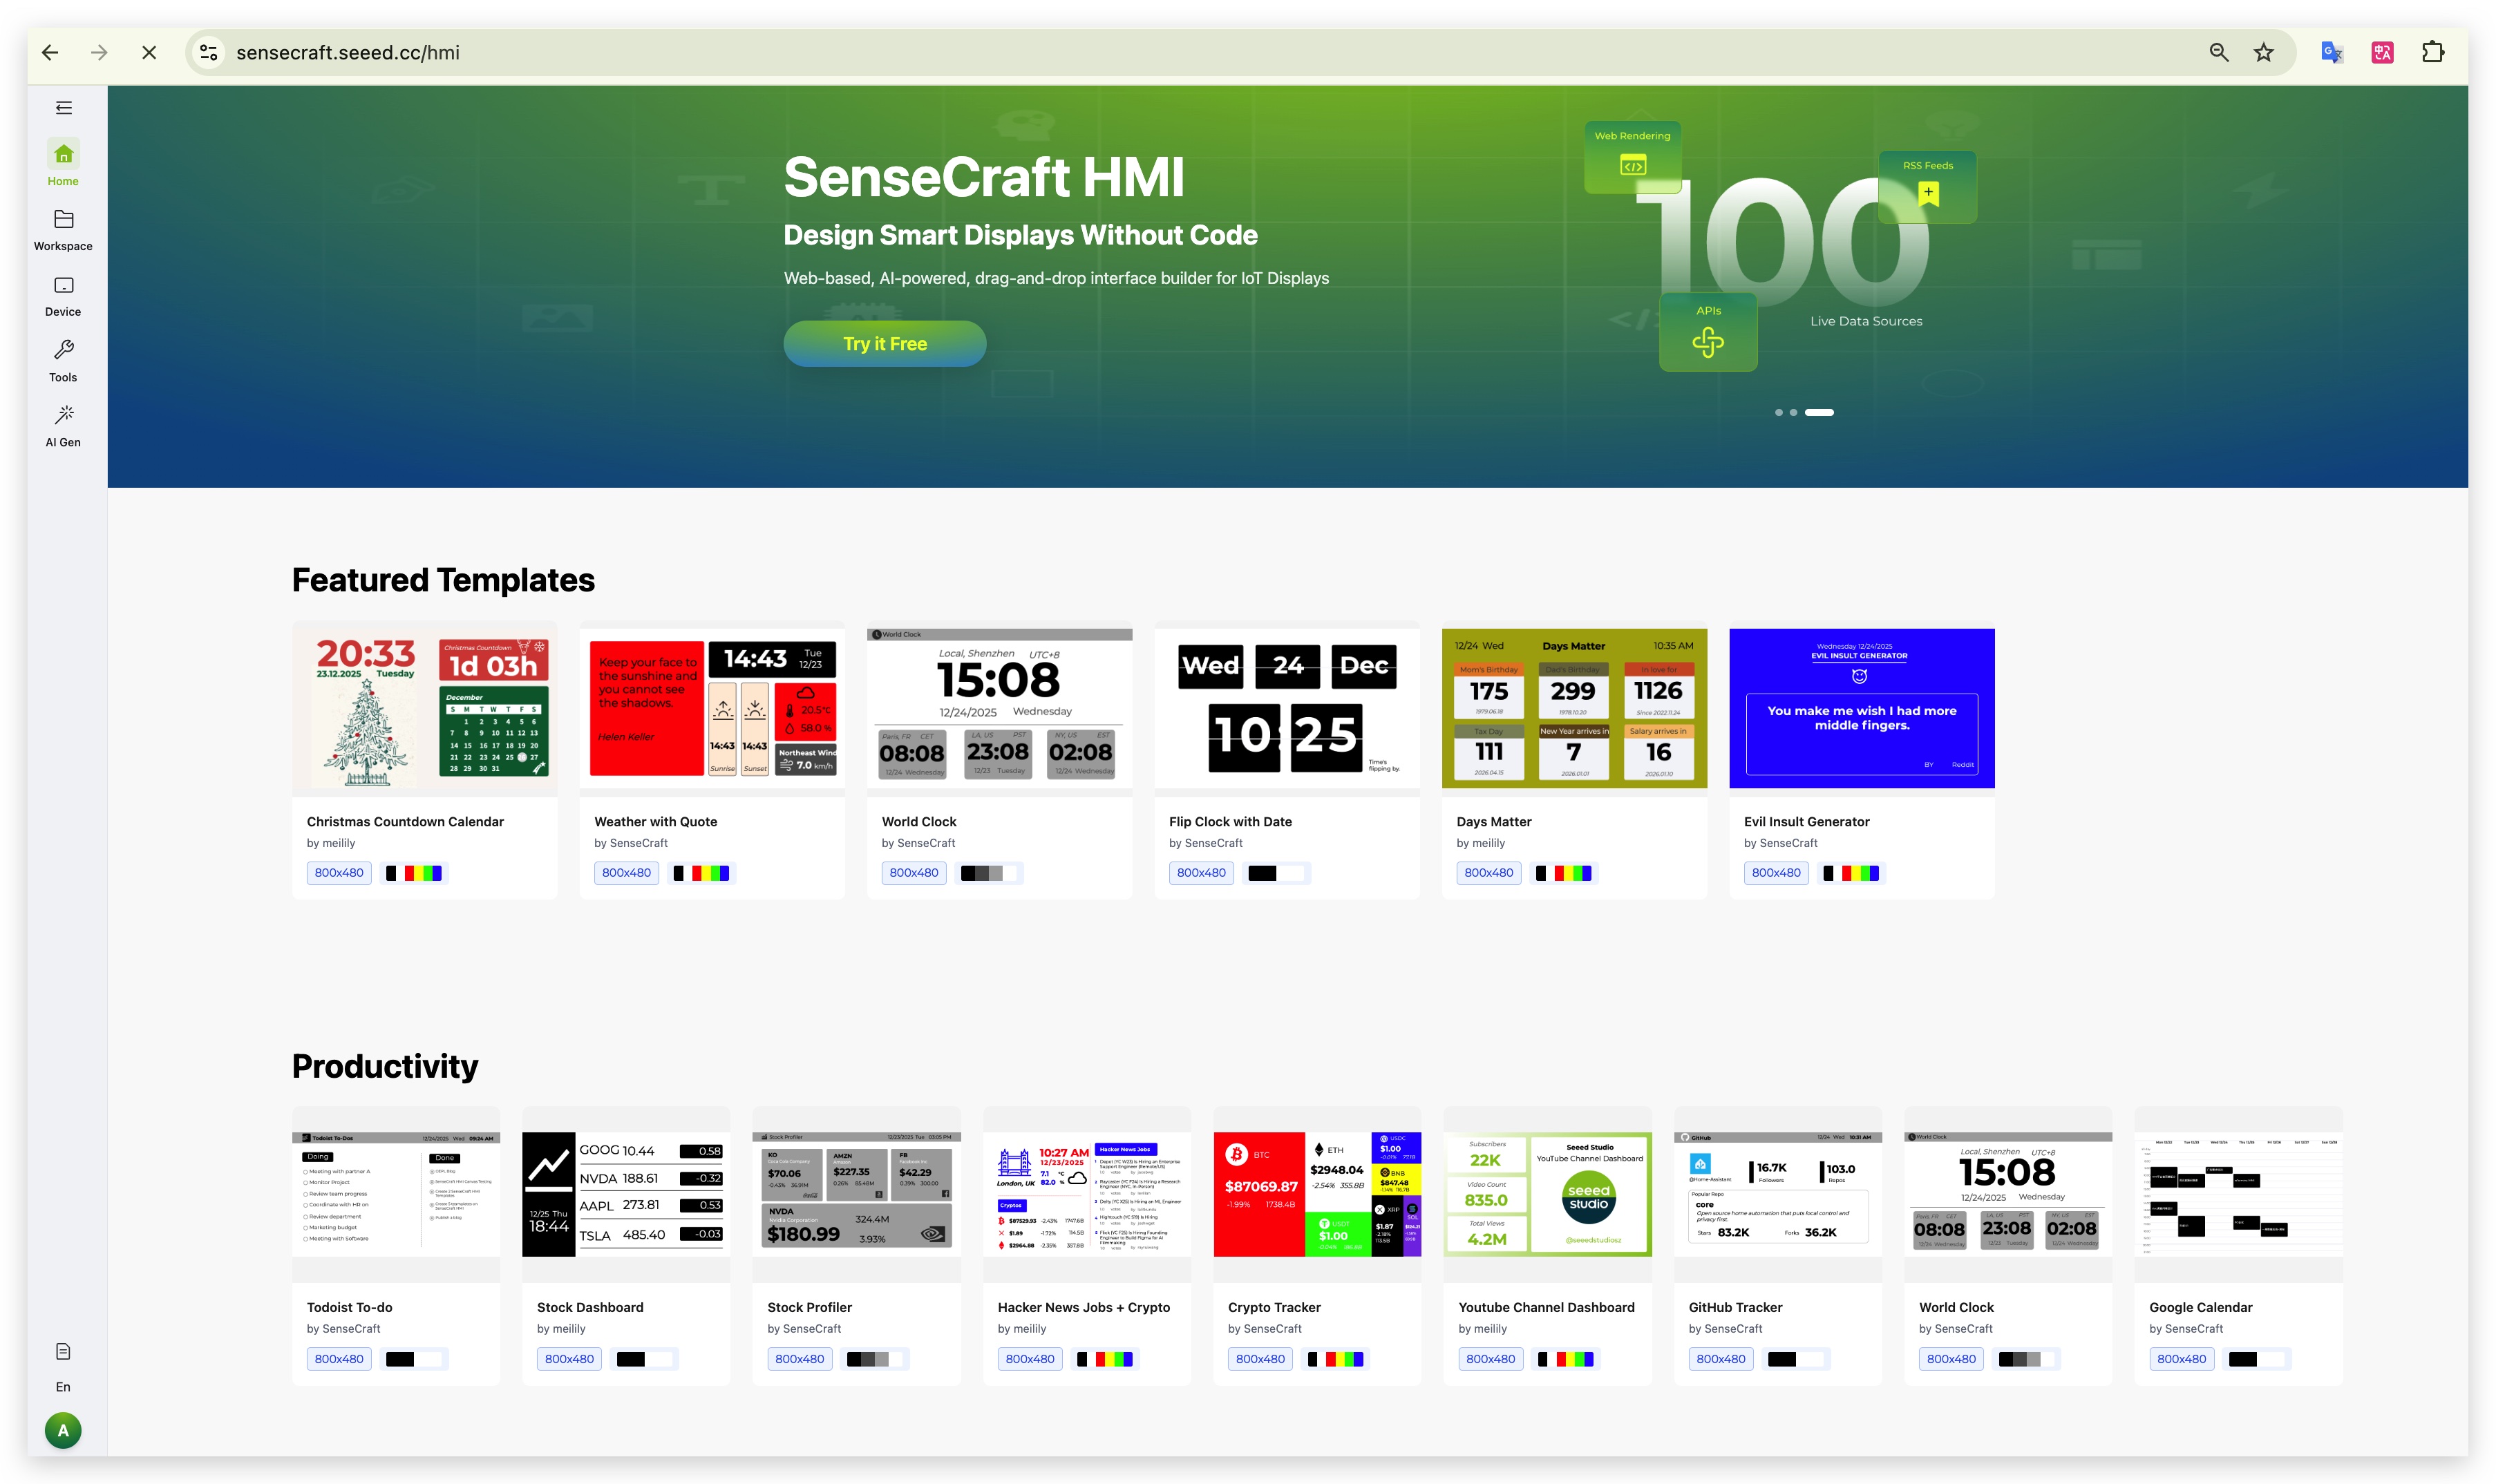The height and width of the screenshot is (1484, 2496).
Task: Open Christmas Countdown Calendar template title
Action: (x=405, y=822)
